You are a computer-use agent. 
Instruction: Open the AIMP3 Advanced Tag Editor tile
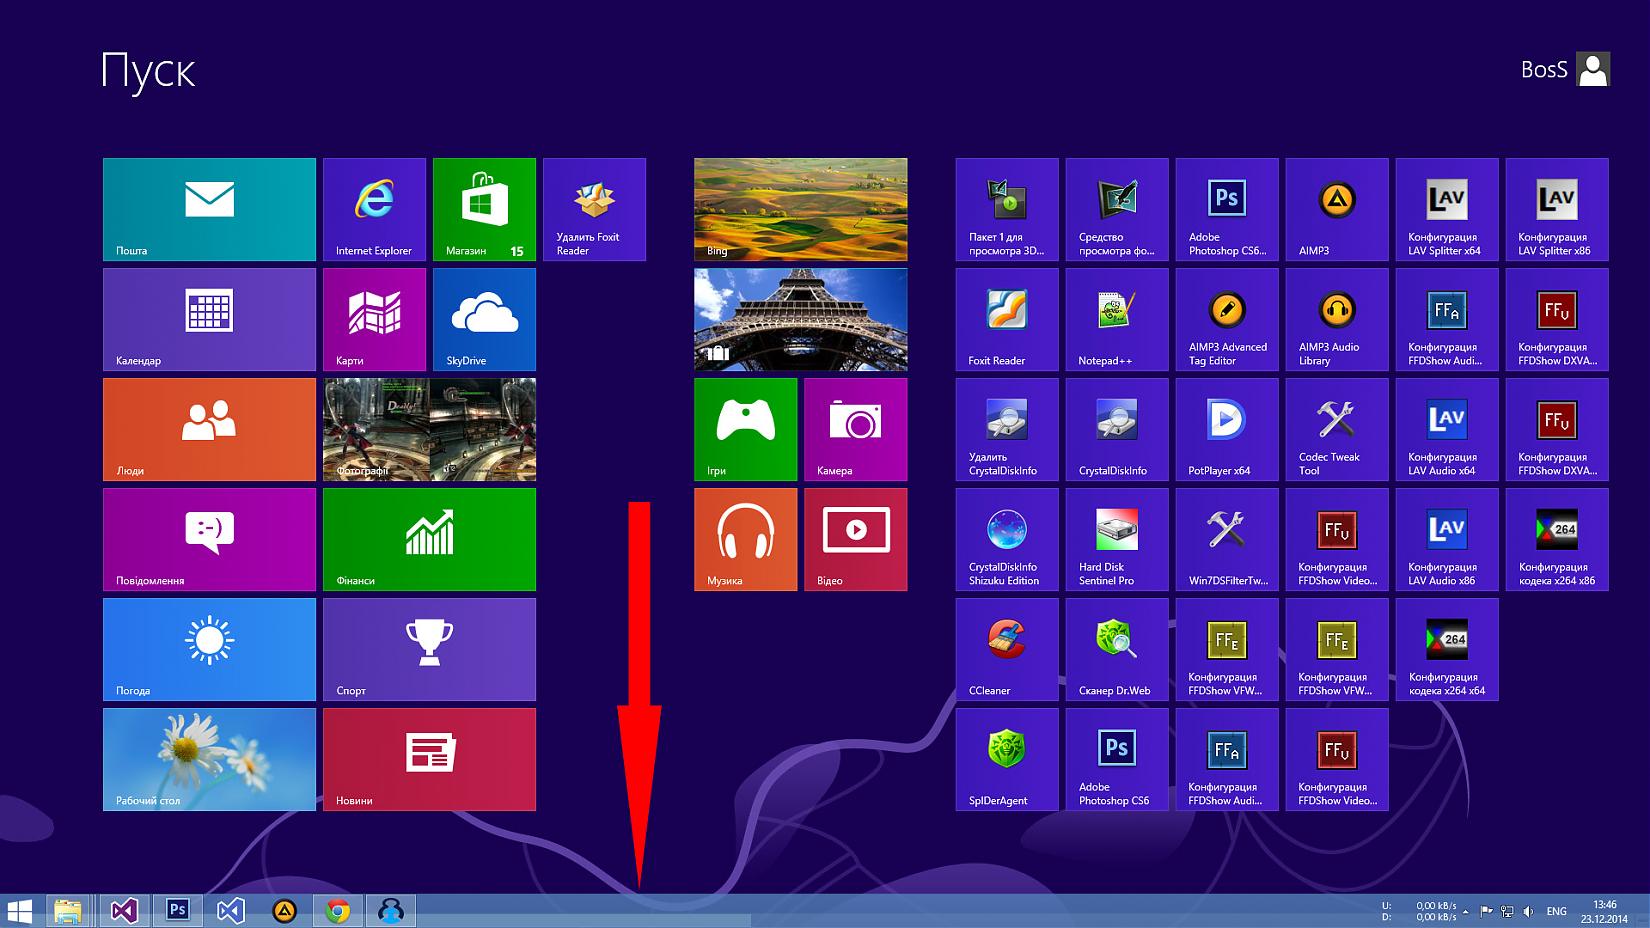pyautogui.click(x=1227, y=319)
